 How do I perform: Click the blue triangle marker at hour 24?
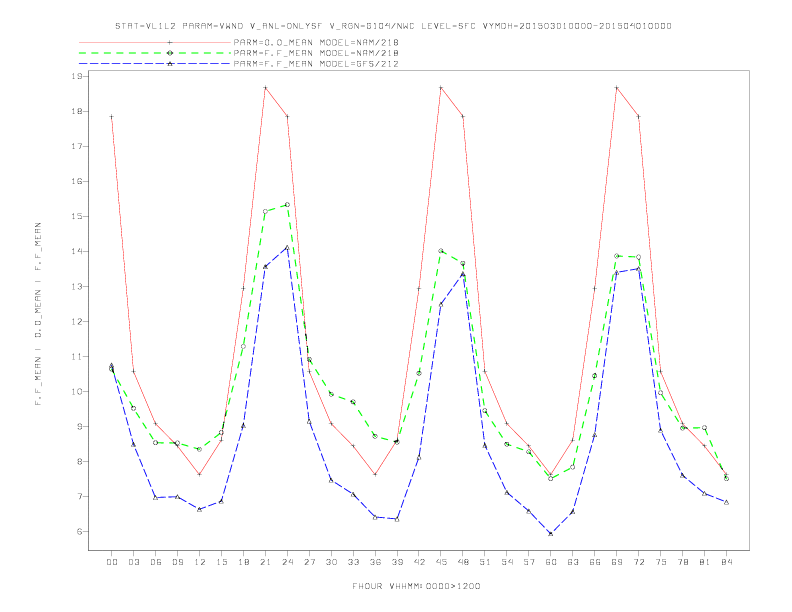click(x=287, y=247)
